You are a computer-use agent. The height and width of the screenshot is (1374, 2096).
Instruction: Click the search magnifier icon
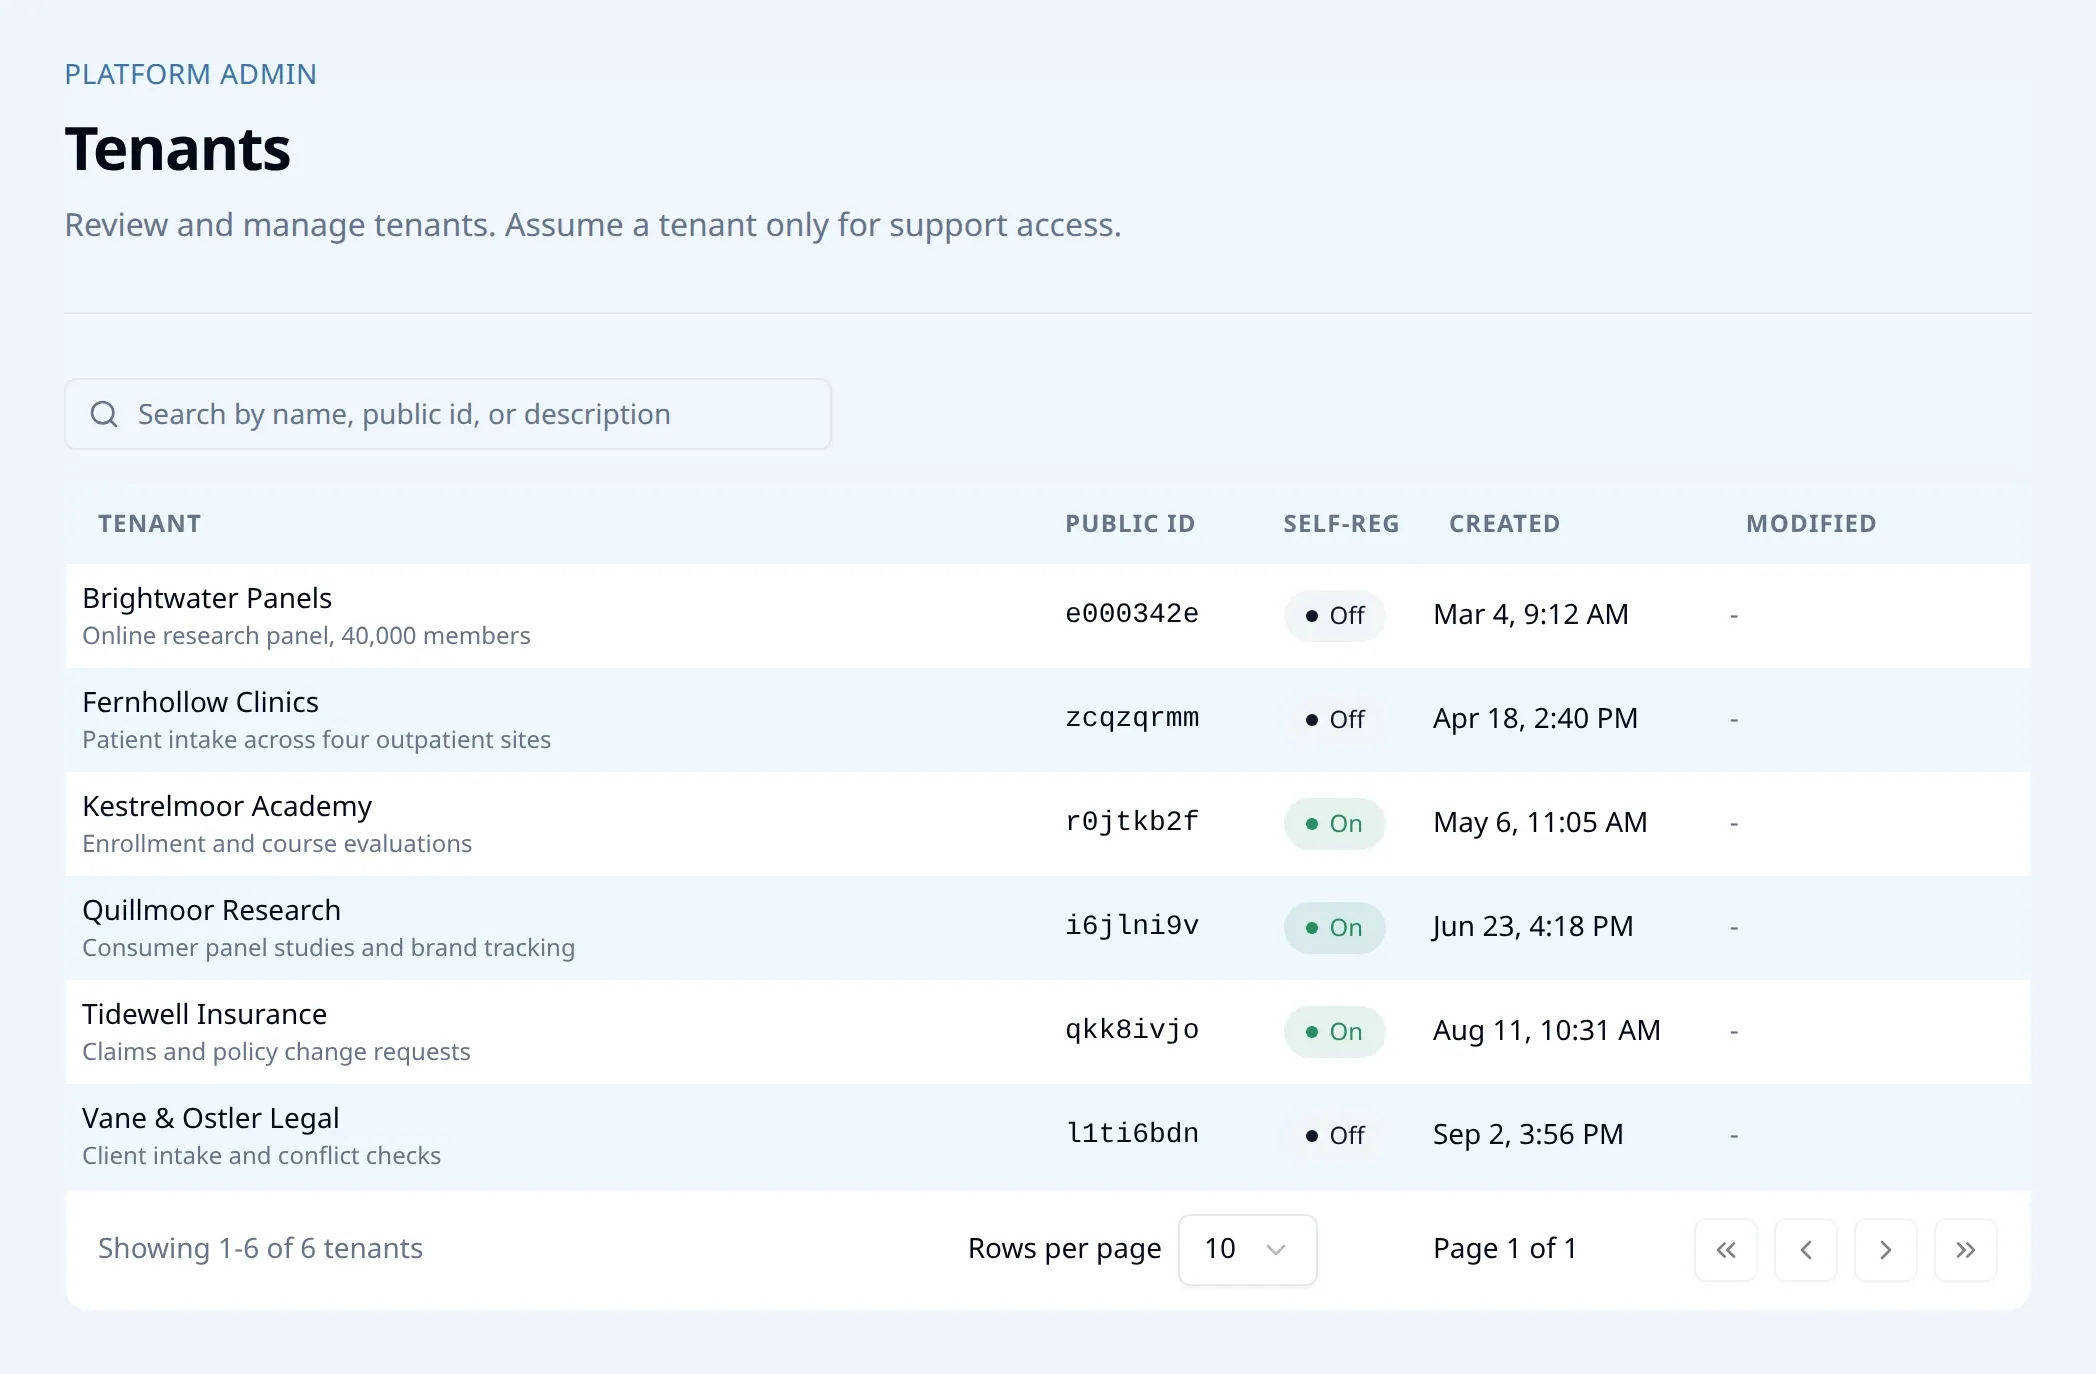click(x=104, y=414)
